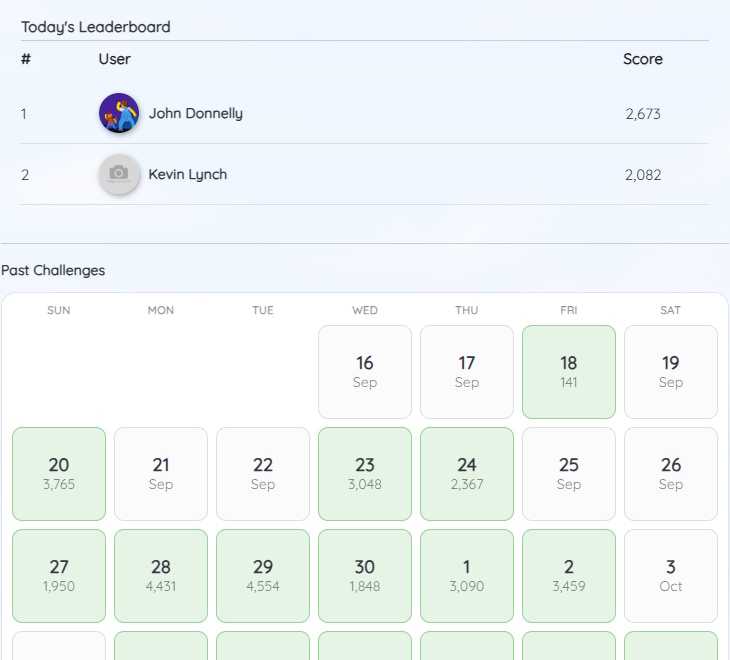Open the 1 challenge scoring 3,090
Screen dimensions: 730x660
[x=466, y=576]
